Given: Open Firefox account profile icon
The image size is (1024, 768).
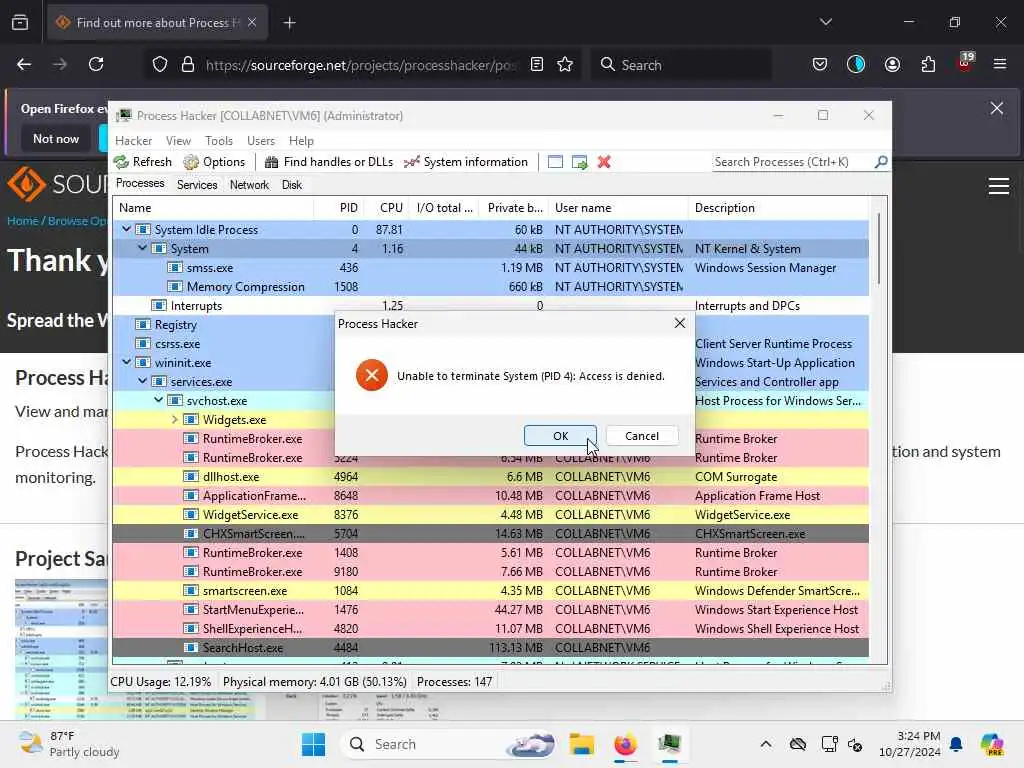Looking at the screenshot, I should click(x=892, y=64).
